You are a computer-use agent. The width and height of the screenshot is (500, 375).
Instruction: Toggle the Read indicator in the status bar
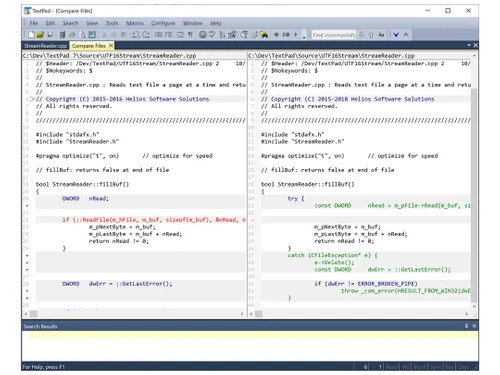[x=392, y=367]
